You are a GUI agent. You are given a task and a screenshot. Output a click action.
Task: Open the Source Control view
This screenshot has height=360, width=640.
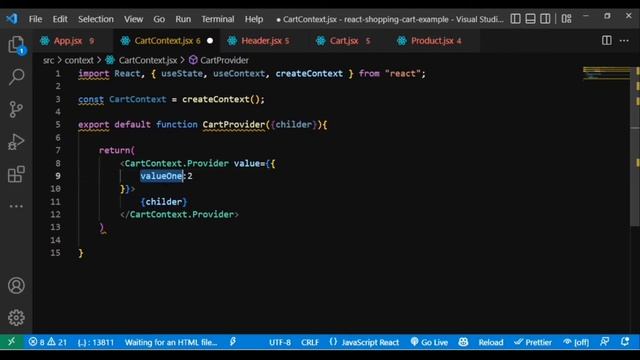click(16, 109)
